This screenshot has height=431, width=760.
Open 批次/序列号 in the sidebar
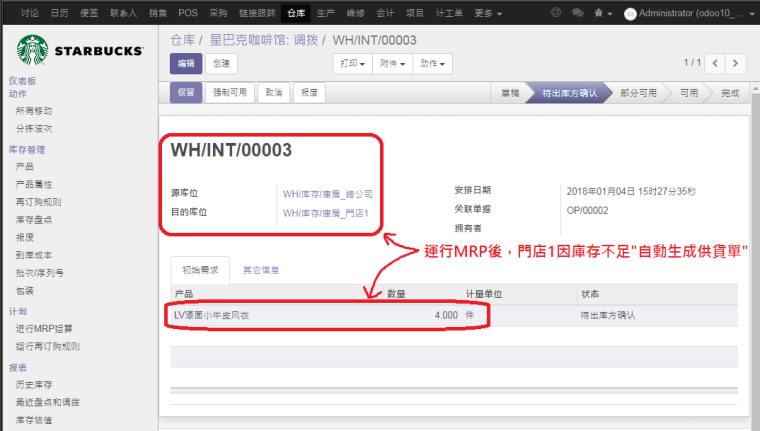pyautogui.click(x=39, y=273)
